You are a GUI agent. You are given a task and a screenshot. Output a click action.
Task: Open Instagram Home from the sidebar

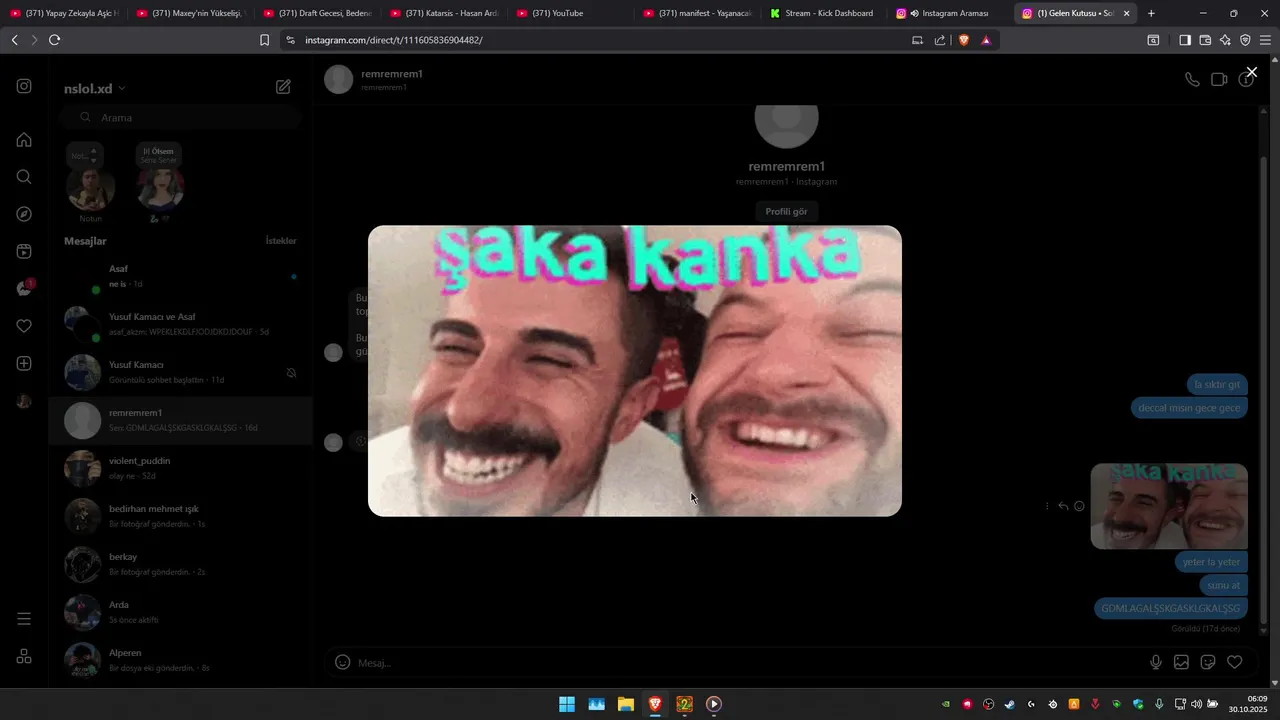[24, 139]
